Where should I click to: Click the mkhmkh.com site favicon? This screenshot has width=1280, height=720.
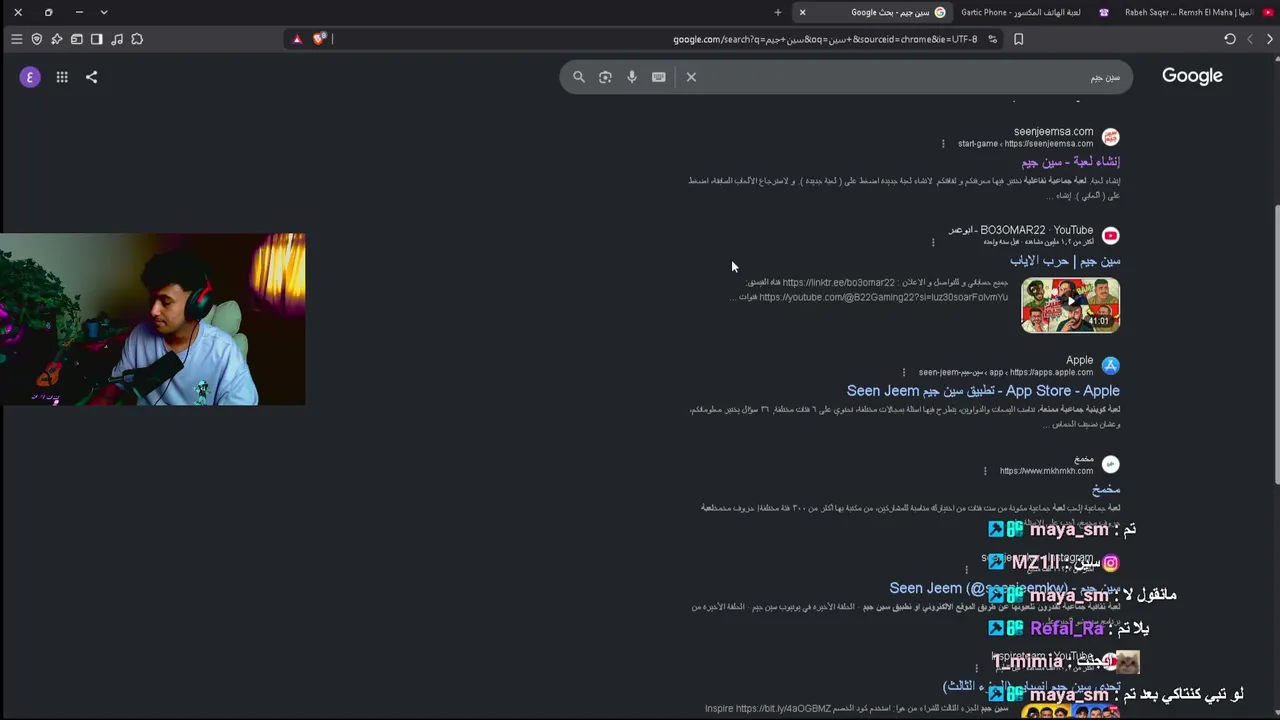pos(1110,464)
